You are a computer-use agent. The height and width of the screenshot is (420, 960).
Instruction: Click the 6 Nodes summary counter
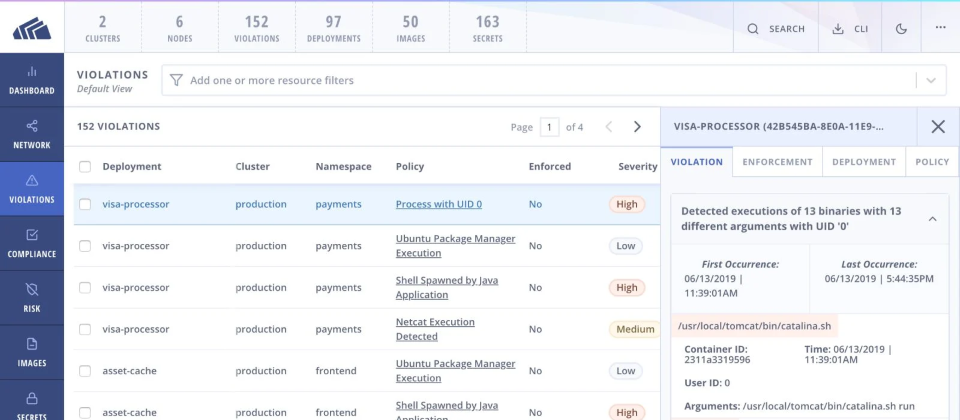(179, 28)
